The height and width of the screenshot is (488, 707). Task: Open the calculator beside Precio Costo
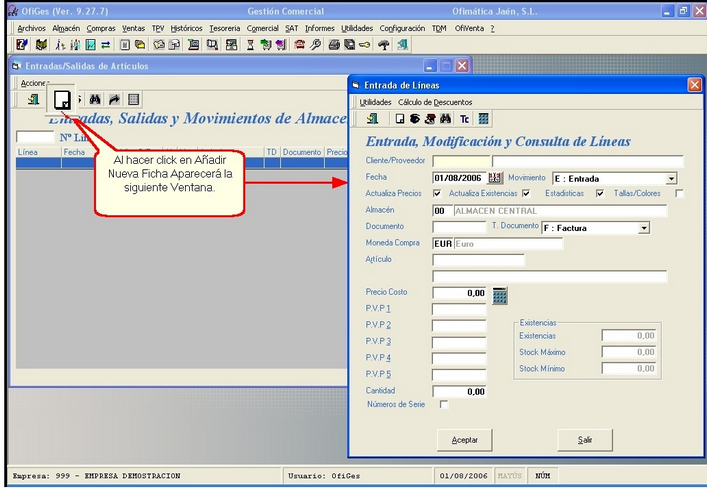tap(500, 295)
